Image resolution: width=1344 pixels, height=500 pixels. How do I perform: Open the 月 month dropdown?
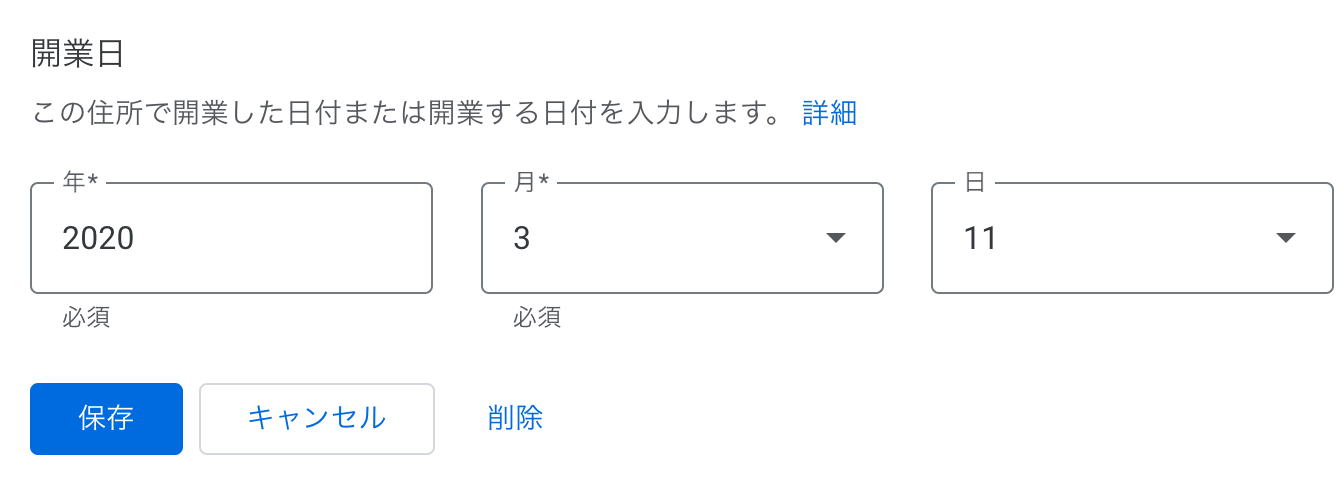pos(682,238)
